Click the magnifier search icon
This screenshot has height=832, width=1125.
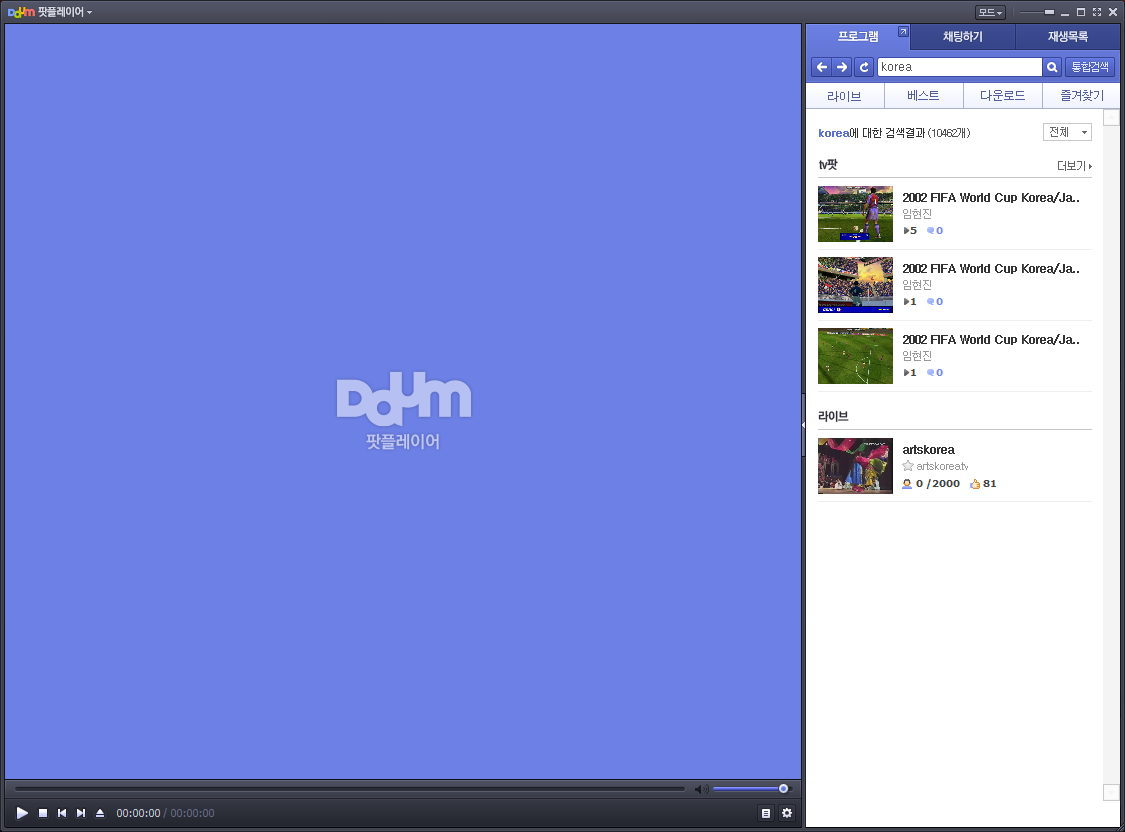point(1052,67)
